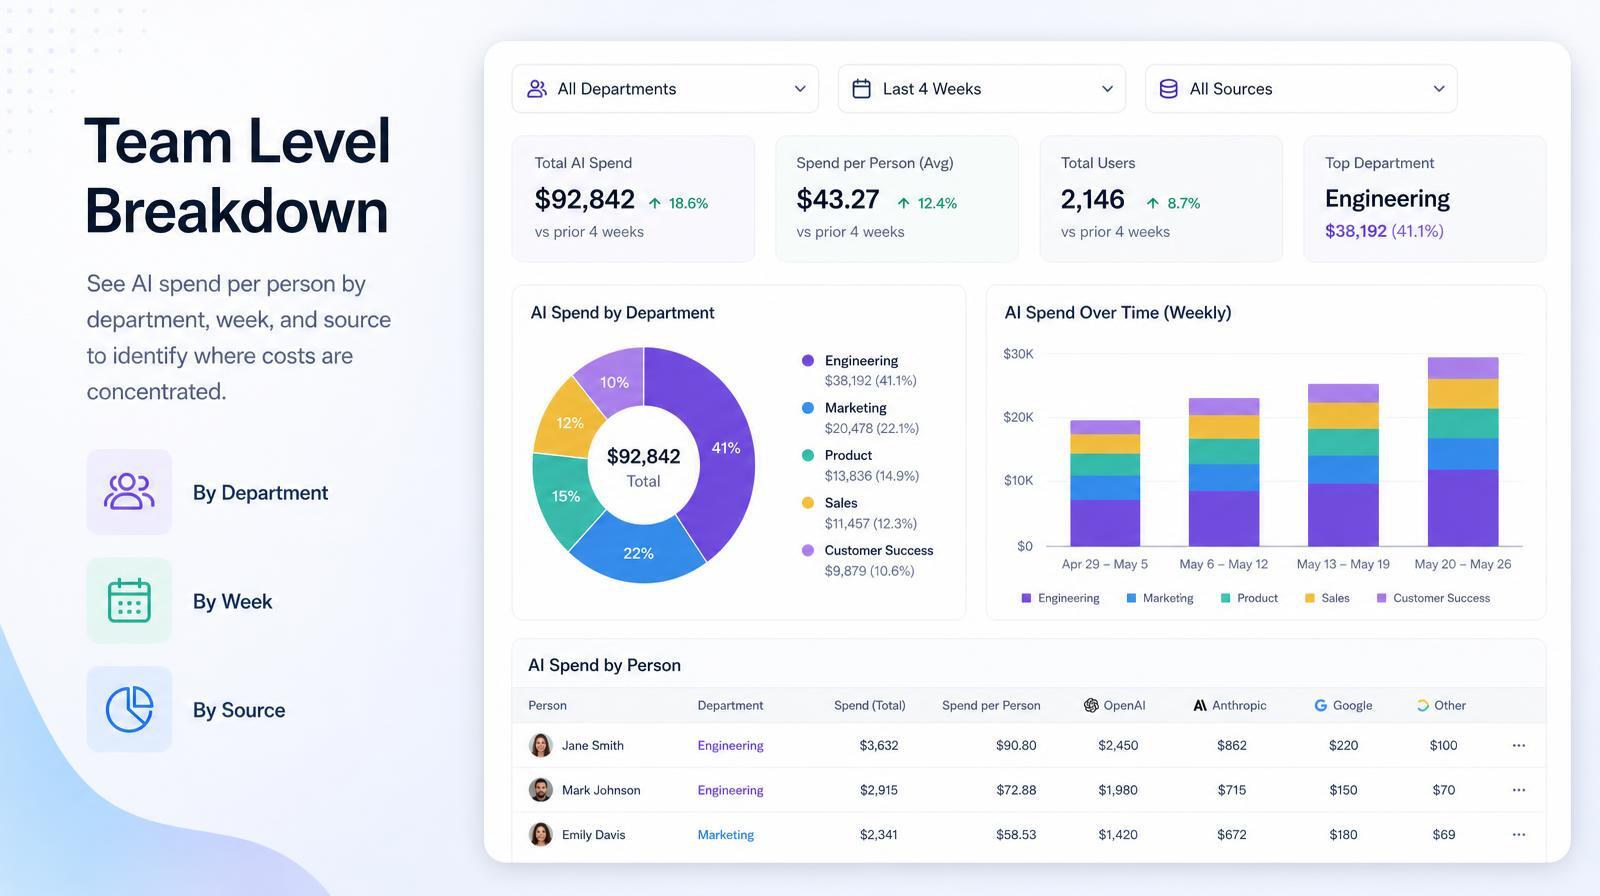Click the Anthropic logo in table header
This screenshot has width=1600, height=896.
(x=1200, y=705)
